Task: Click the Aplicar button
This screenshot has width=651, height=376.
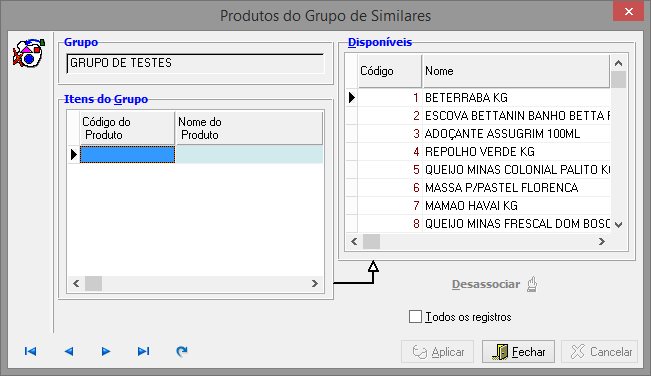Action: (438, 352)
